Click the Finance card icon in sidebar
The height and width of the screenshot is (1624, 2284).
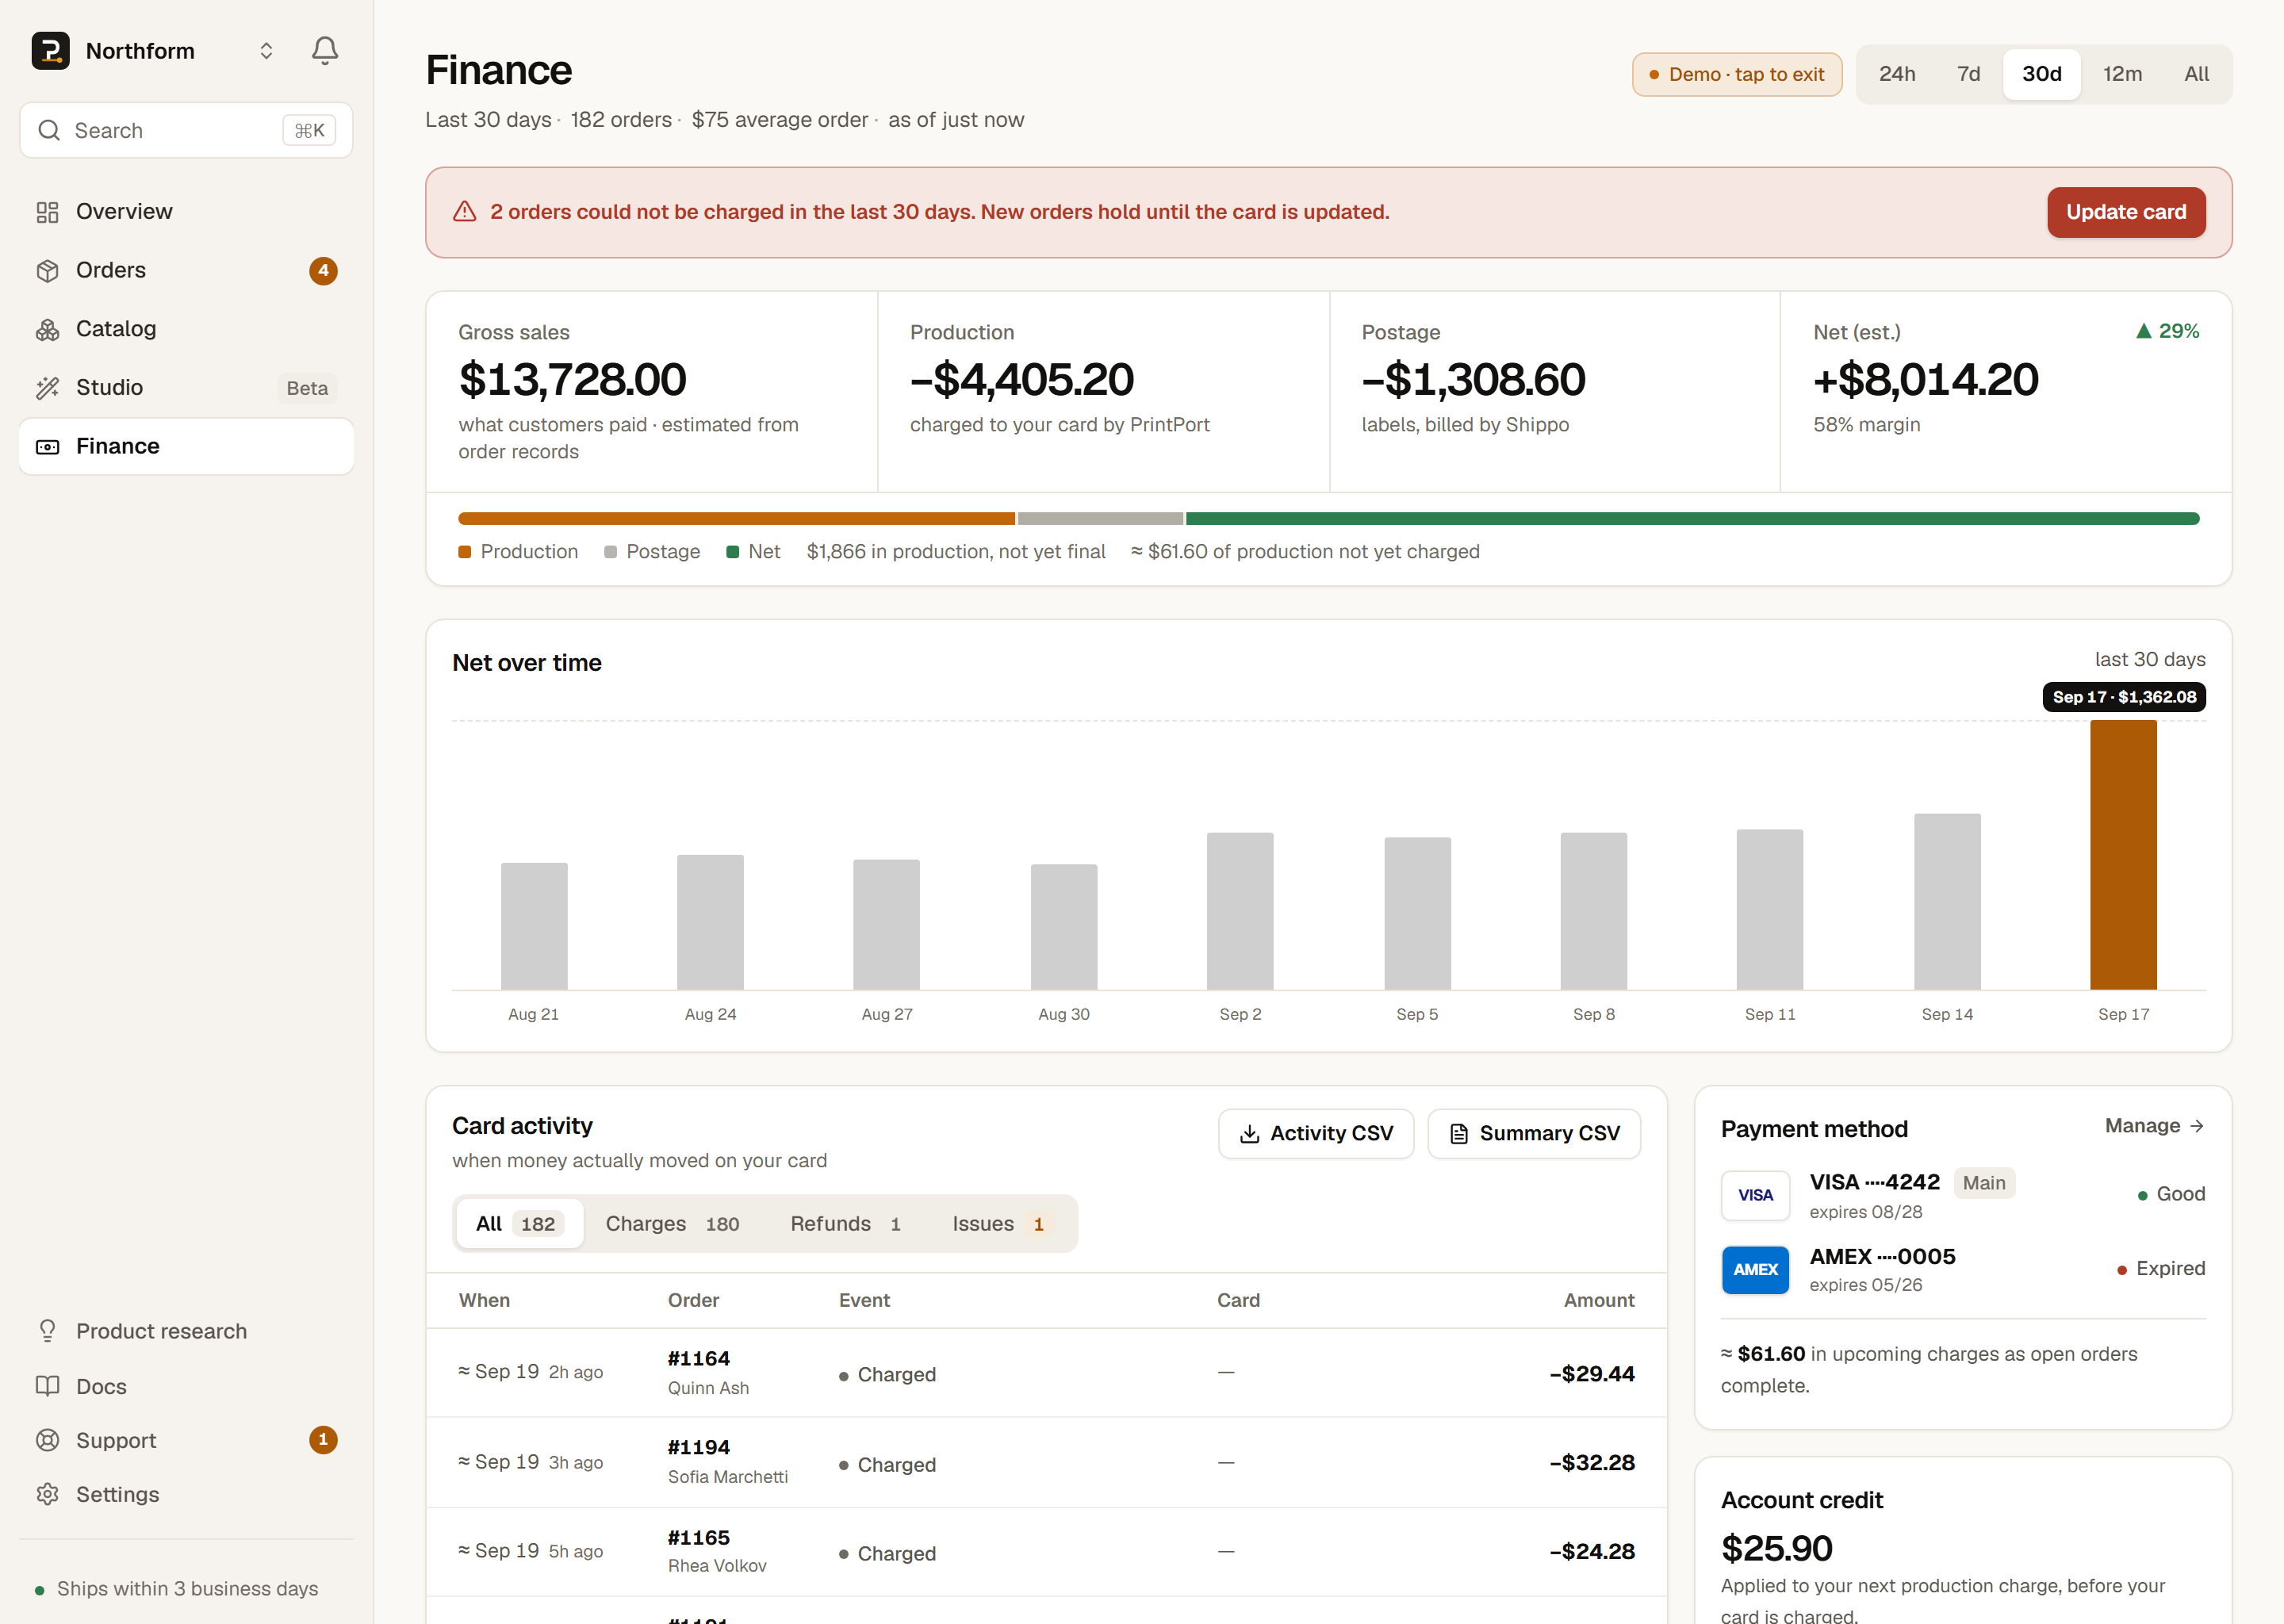click(47, 447)
